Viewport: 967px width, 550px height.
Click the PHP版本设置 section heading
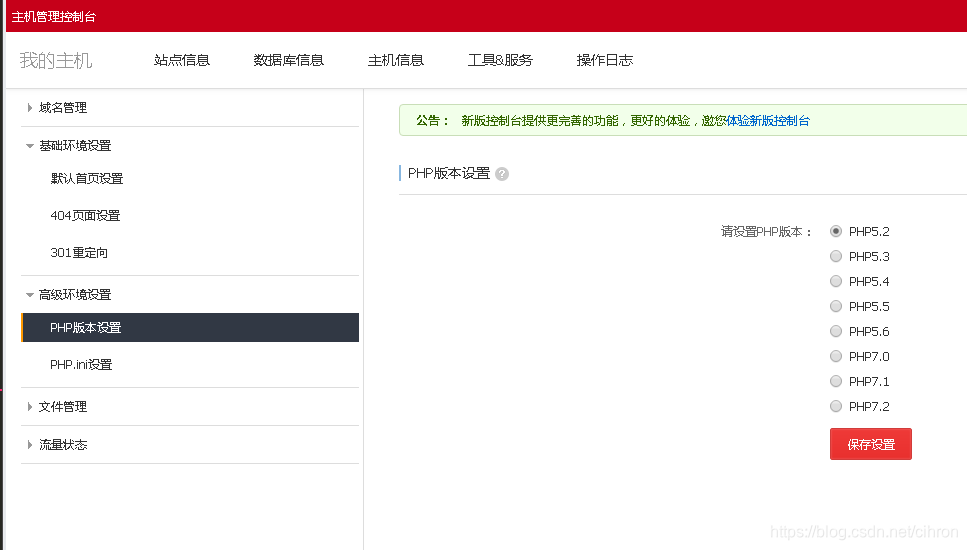(x=449, y=174)
